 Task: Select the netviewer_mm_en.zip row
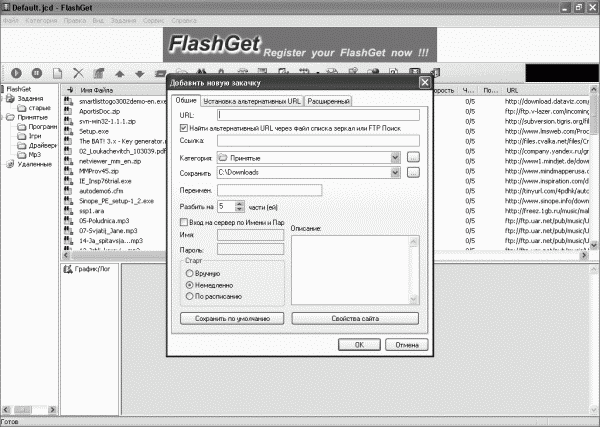pos(110,161)
